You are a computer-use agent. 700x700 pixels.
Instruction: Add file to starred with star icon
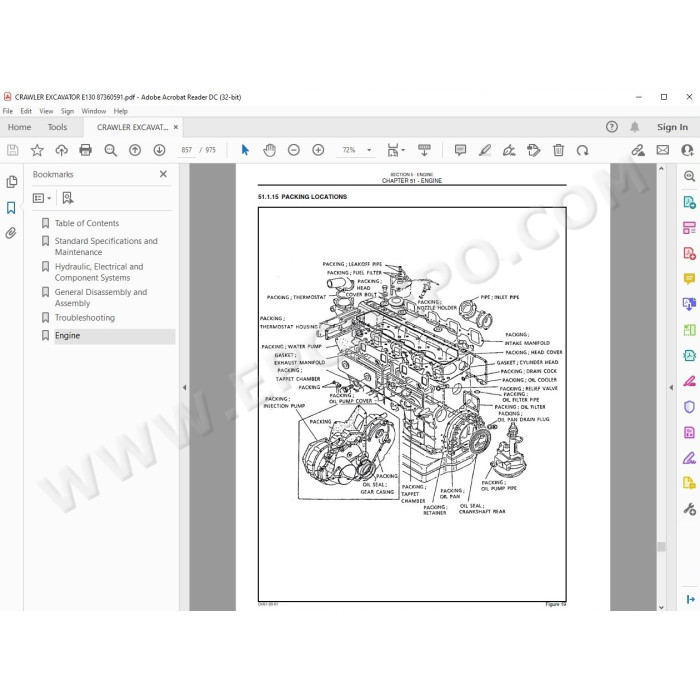(x=37, y=150)
